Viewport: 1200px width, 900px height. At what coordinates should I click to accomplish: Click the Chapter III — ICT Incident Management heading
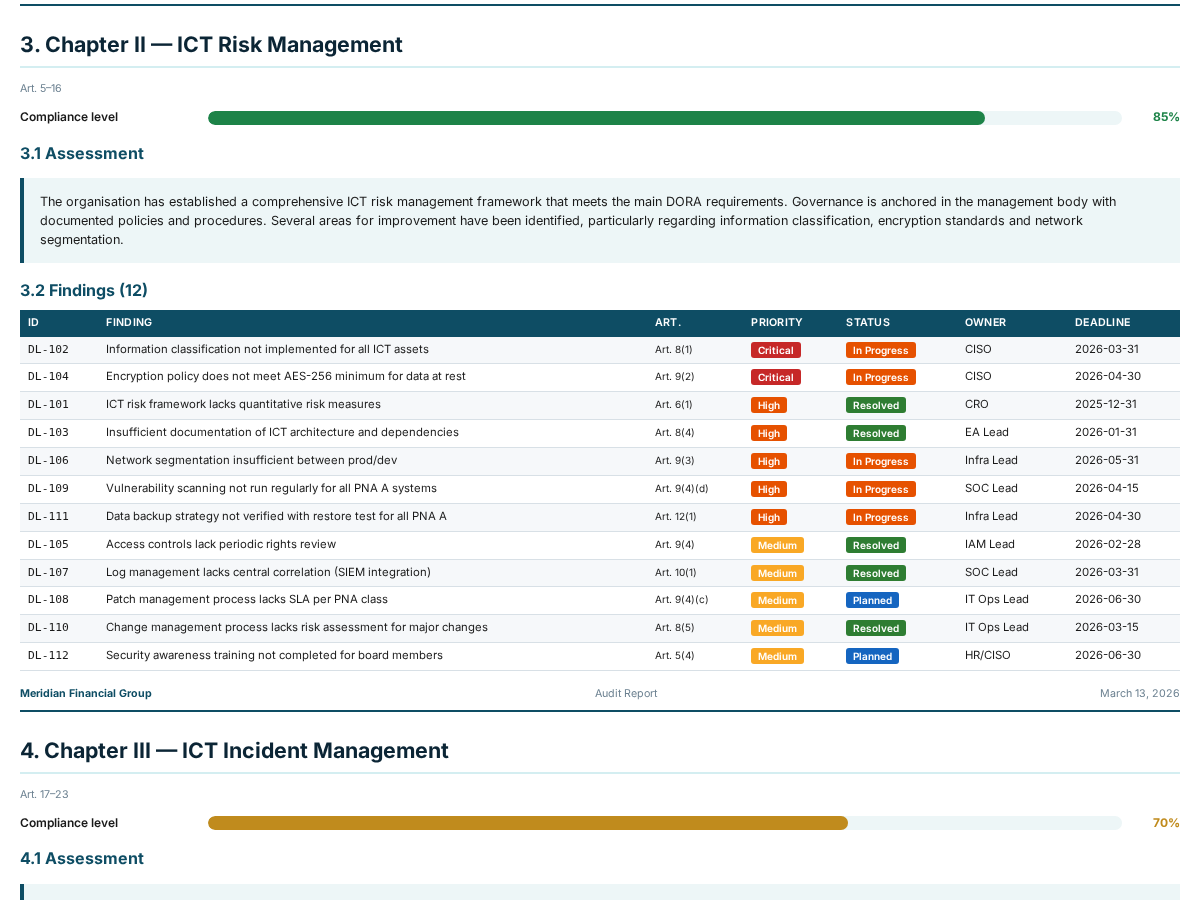[235, 750]
